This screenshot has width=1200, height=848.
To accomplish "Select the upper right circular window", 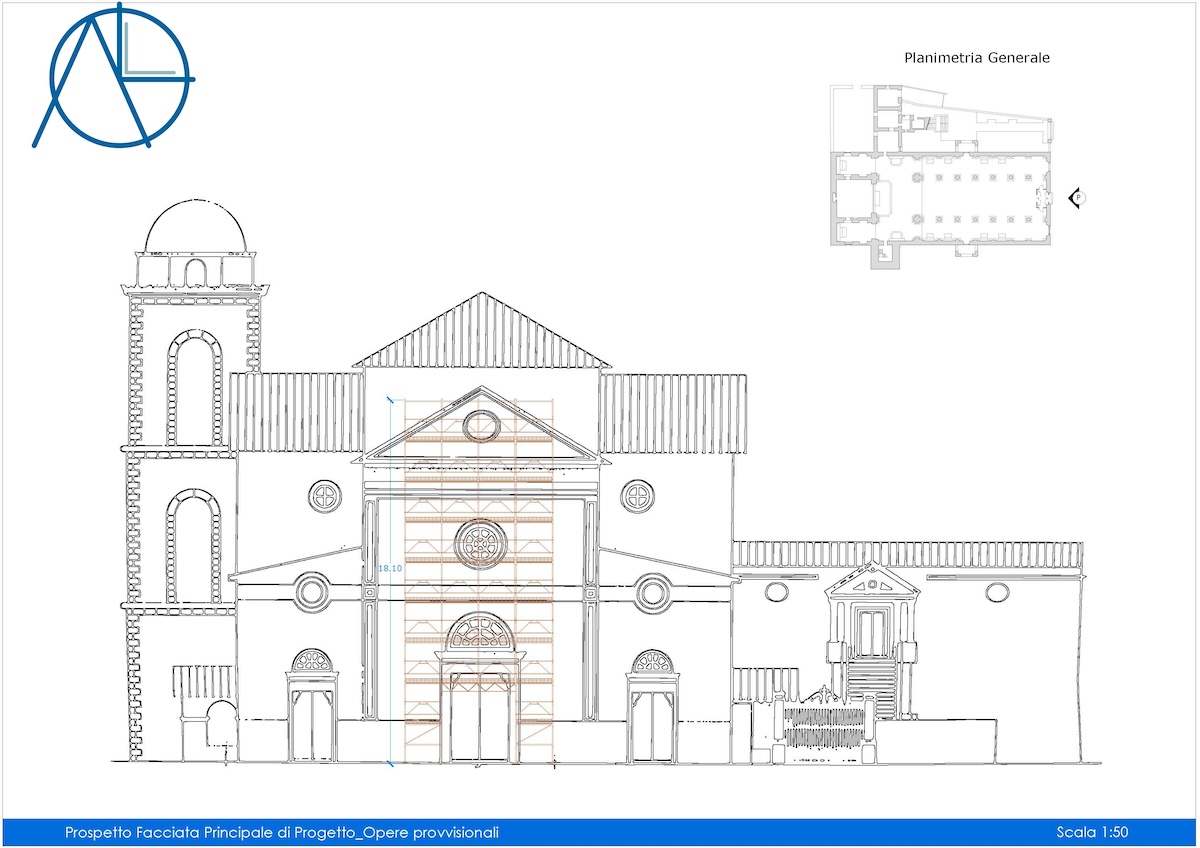I will [x=637, y=496].
